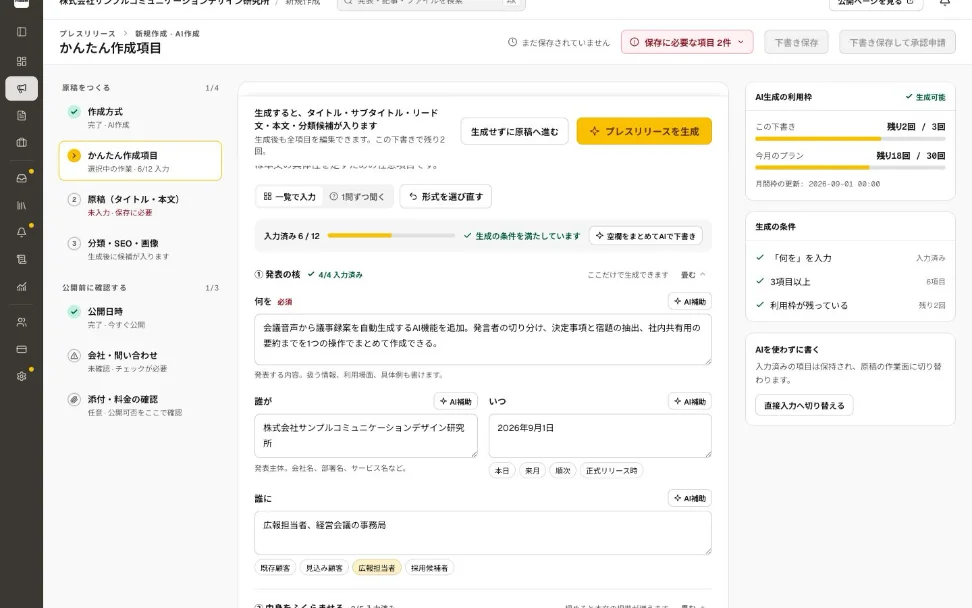Viewport: 972px width, 608px height.
Task: Click the paperclip icon for 添付・料金の確認
Action: pos(74,399)
